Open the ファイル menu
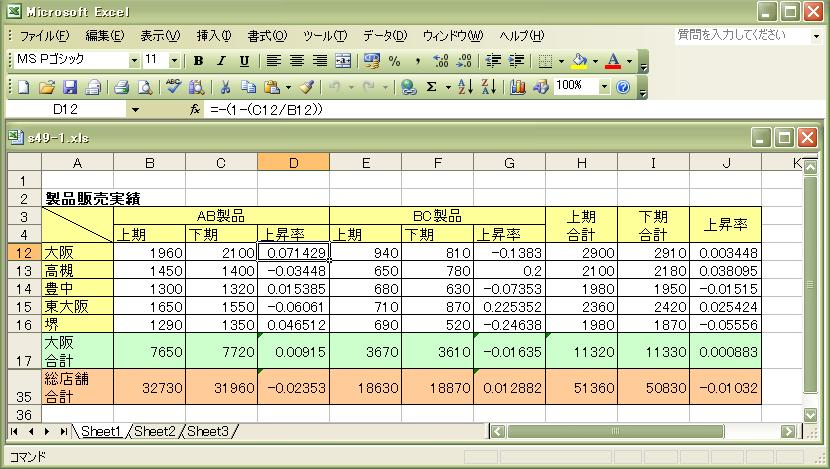The height and width of the screenshot is (469, 830). click(44, 35)
